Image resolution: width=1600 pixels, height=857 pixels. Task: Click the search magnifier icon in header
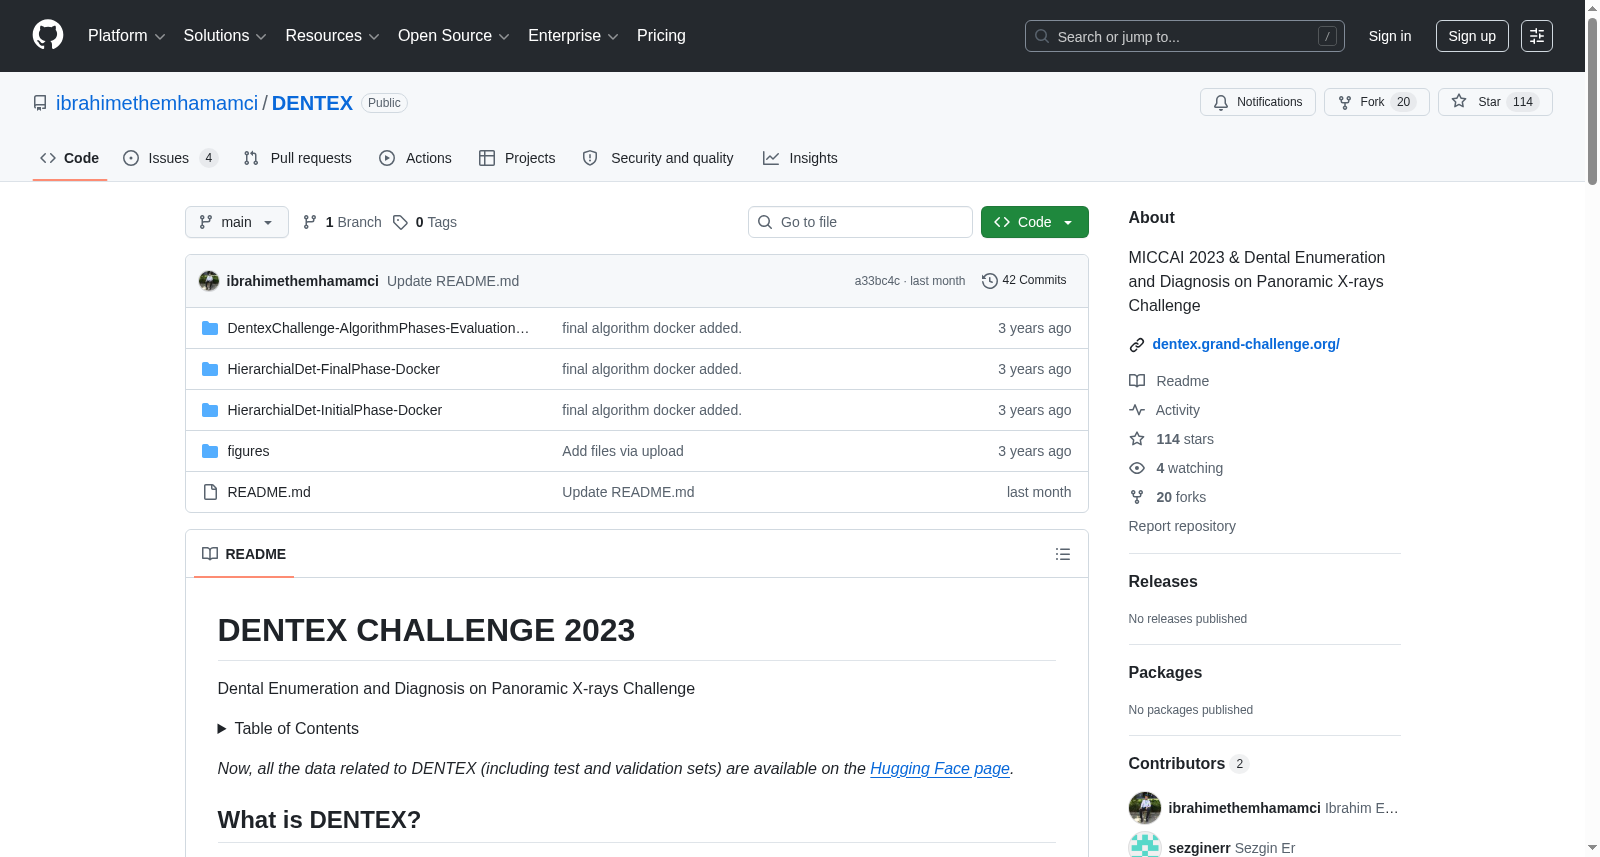1042,36
